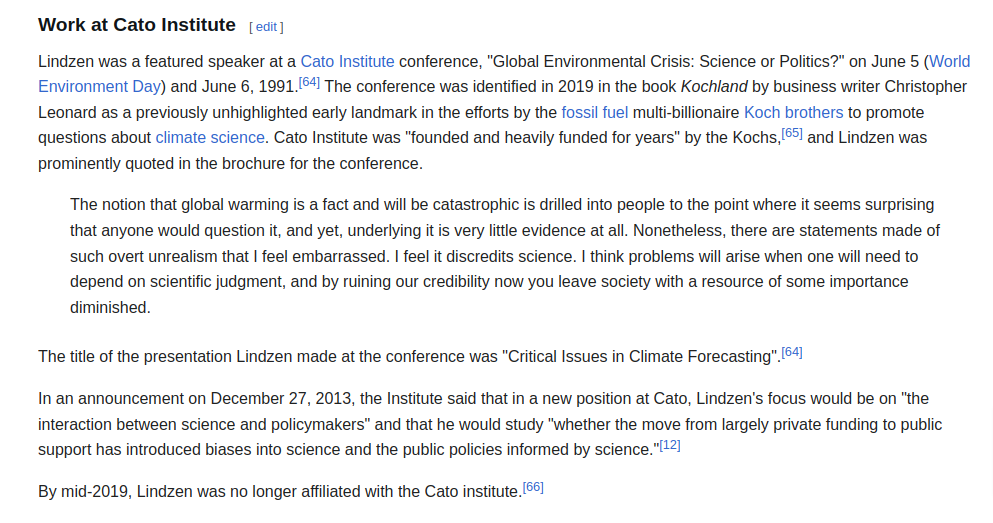The height and width of the screenshot is (523, 993).
Task: Open footnote 12 reference
Action: pos(669,445)
